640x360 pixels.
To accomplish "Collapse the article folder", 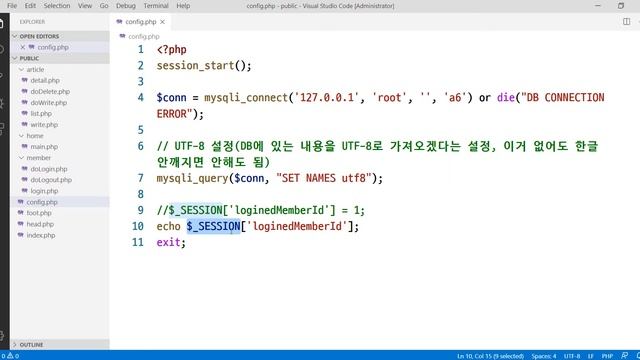I will coord(21,69).
